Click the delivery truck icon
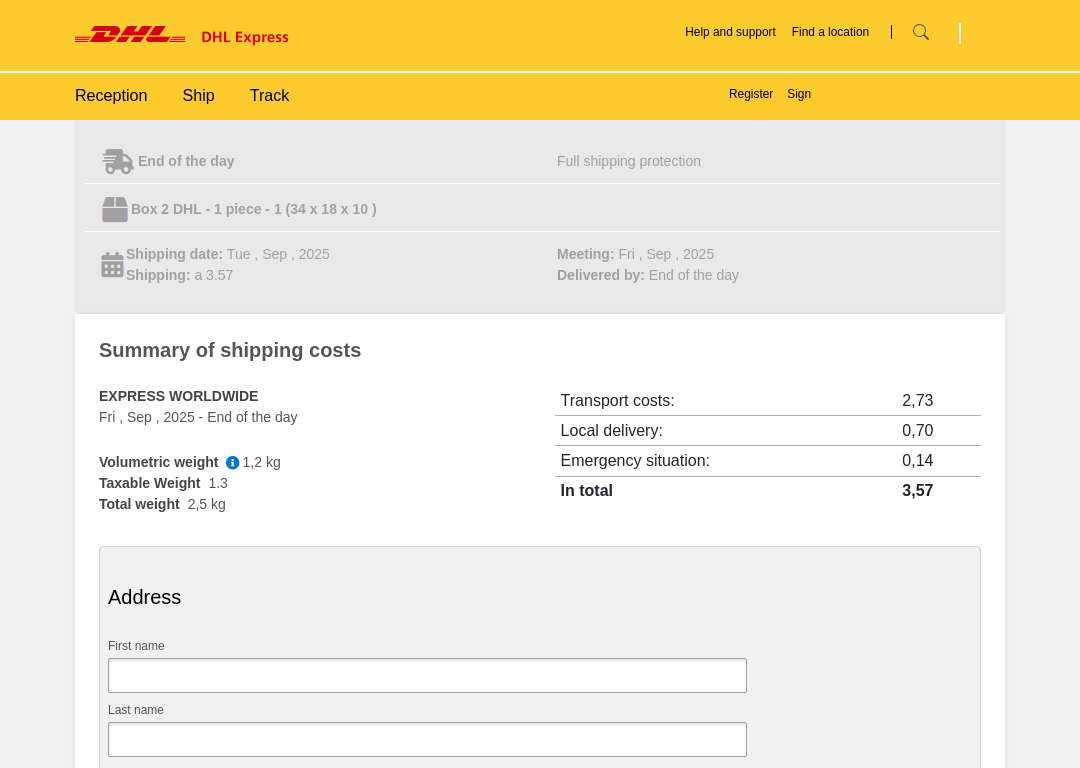This screenshot has width=1080, height=768. tap(117, 161)
